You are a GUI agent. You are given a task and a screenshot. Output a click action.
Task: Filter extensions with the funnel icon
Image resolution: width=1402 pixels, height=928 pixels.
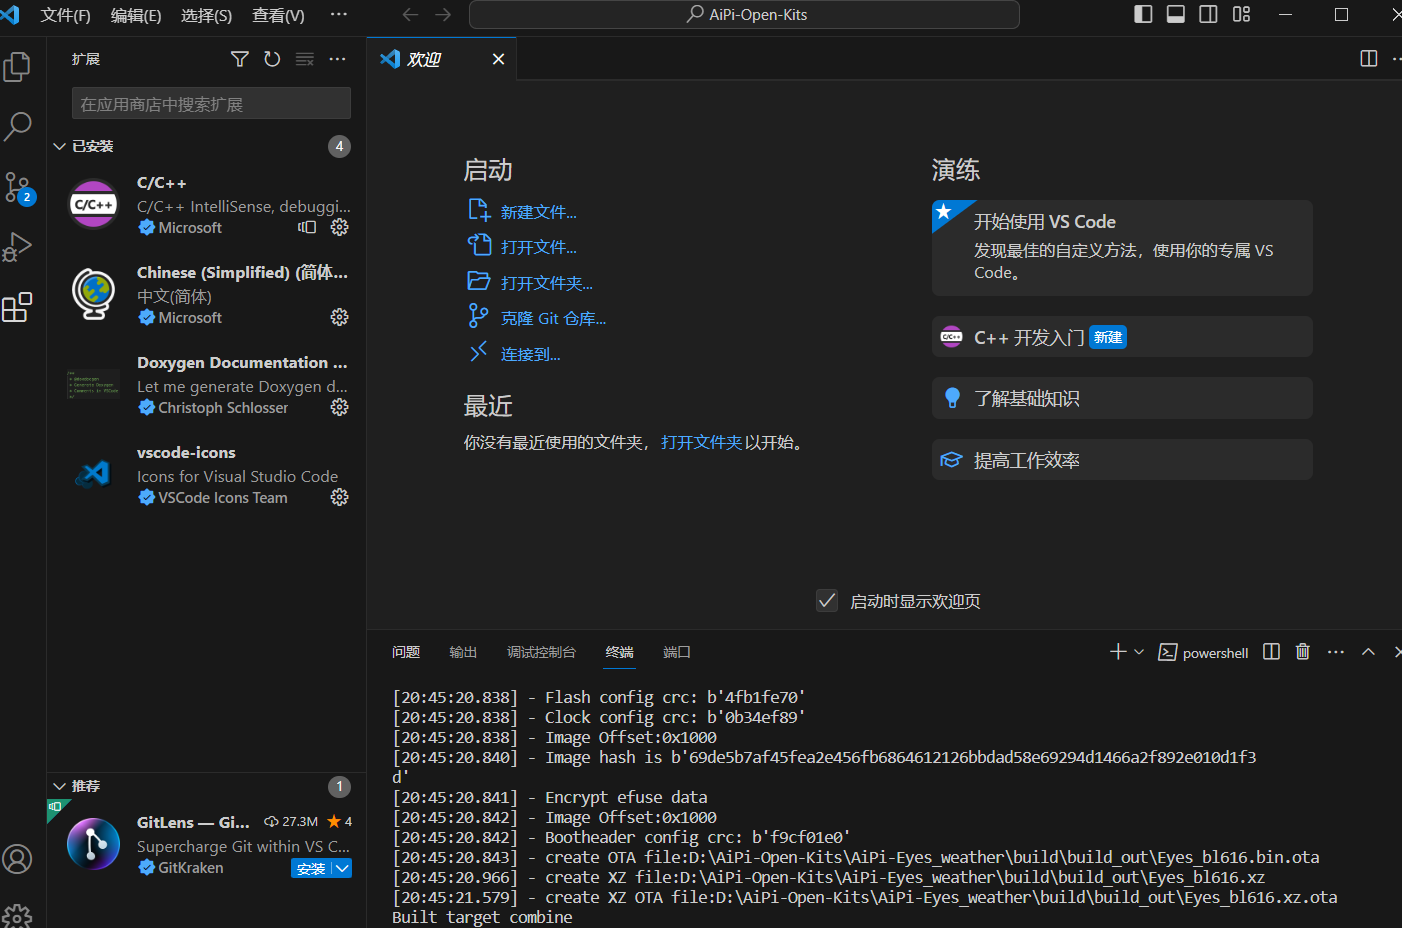coord(240,59)
